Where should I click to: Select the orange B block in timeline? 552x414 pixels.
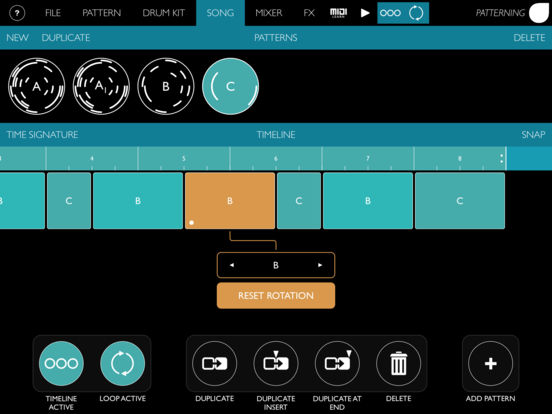click(230, 201)
